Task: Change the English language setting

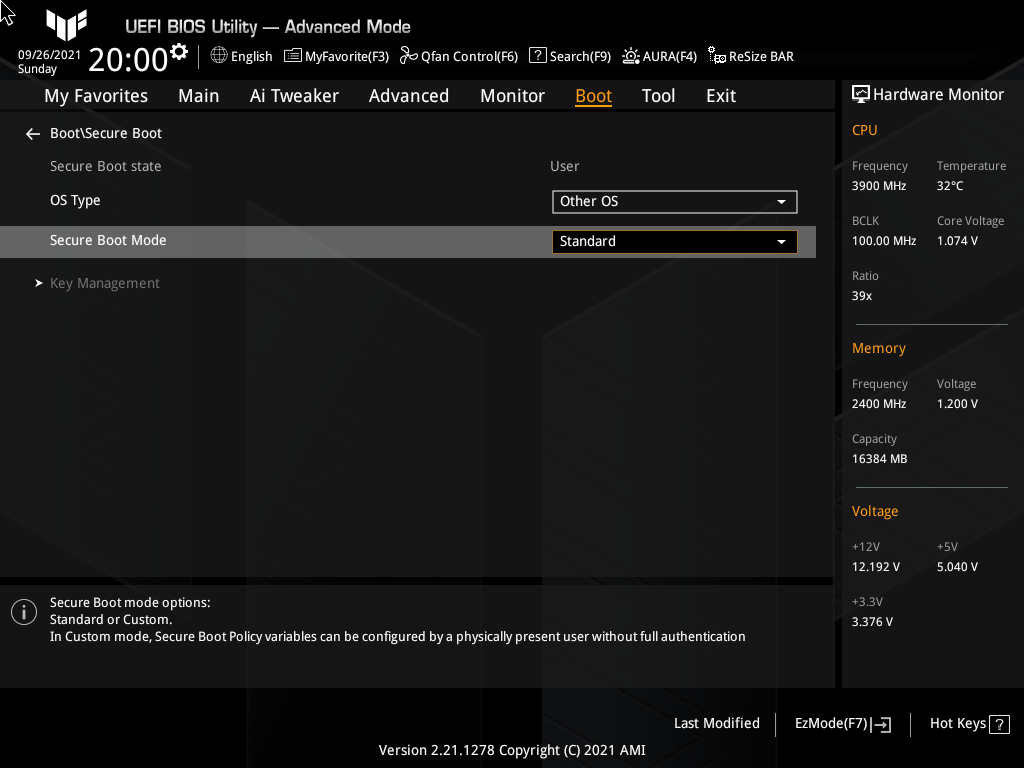Action: tap(241, 56)
